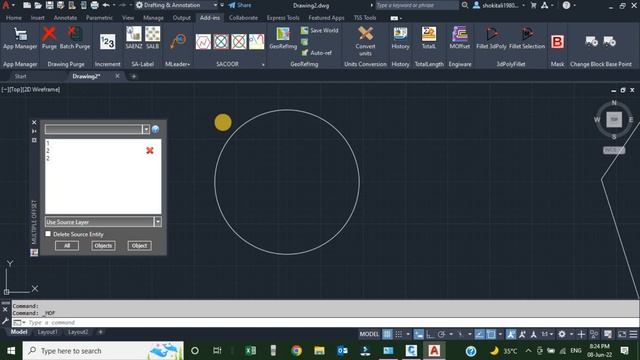Image resolution: width=640 pixels, height=360 pixels.
Task: Open Excel from the Windows taskbar
Action: point(251,351)
